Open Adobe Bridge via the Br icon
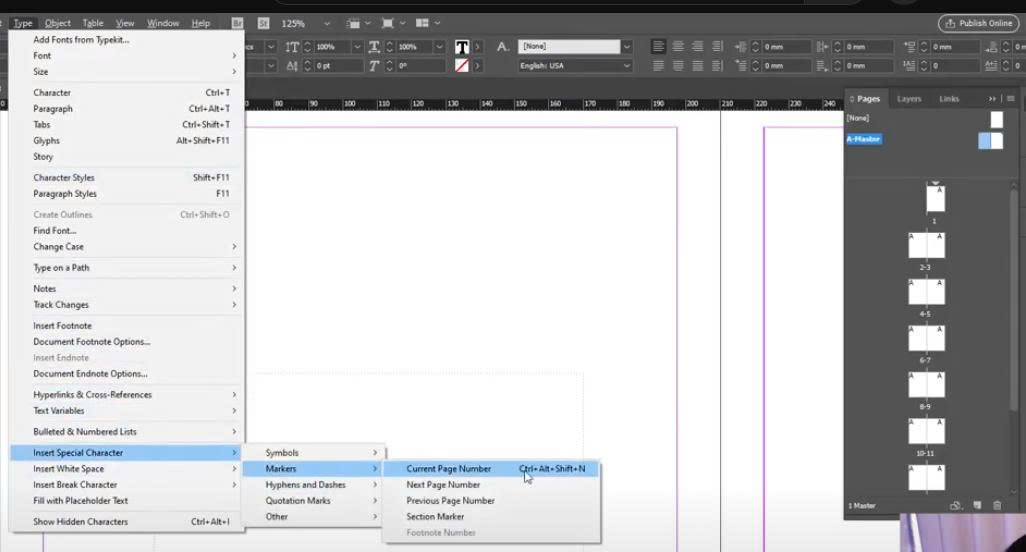 coord(237,23)
